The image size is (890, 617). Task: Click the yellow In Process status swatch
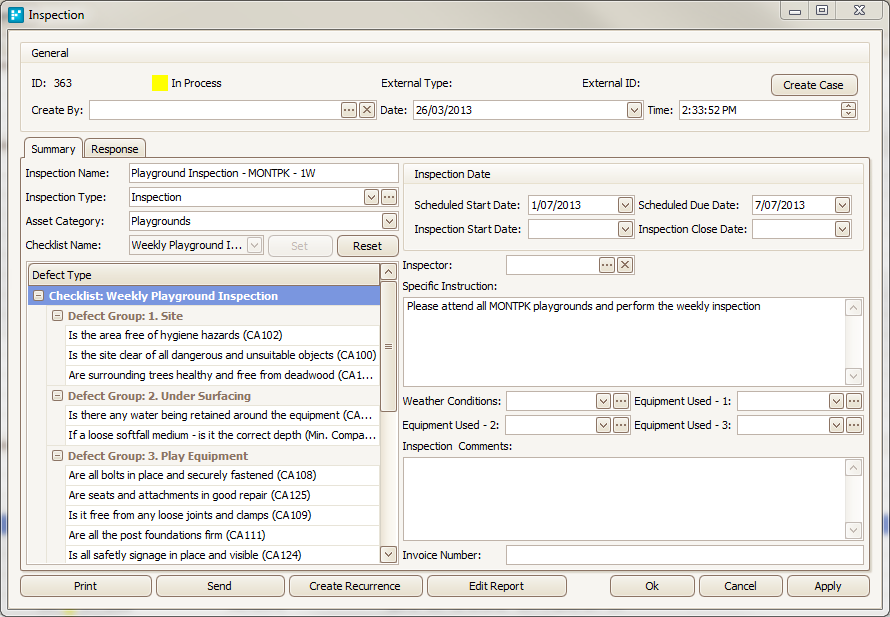click(160, 84)
